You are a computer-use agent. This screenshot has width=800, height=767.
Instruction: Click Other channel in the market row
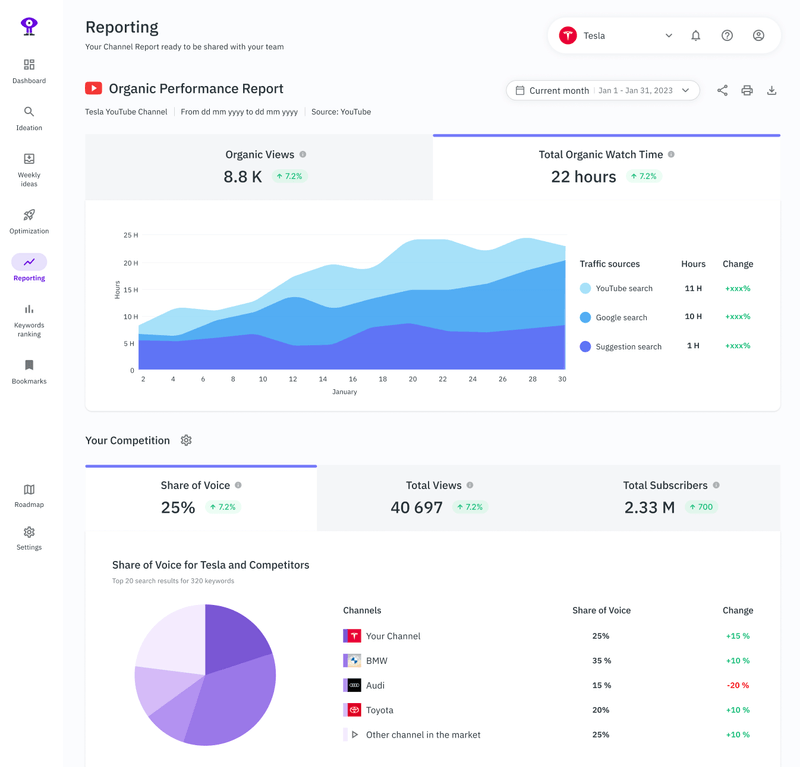[548, 734]
